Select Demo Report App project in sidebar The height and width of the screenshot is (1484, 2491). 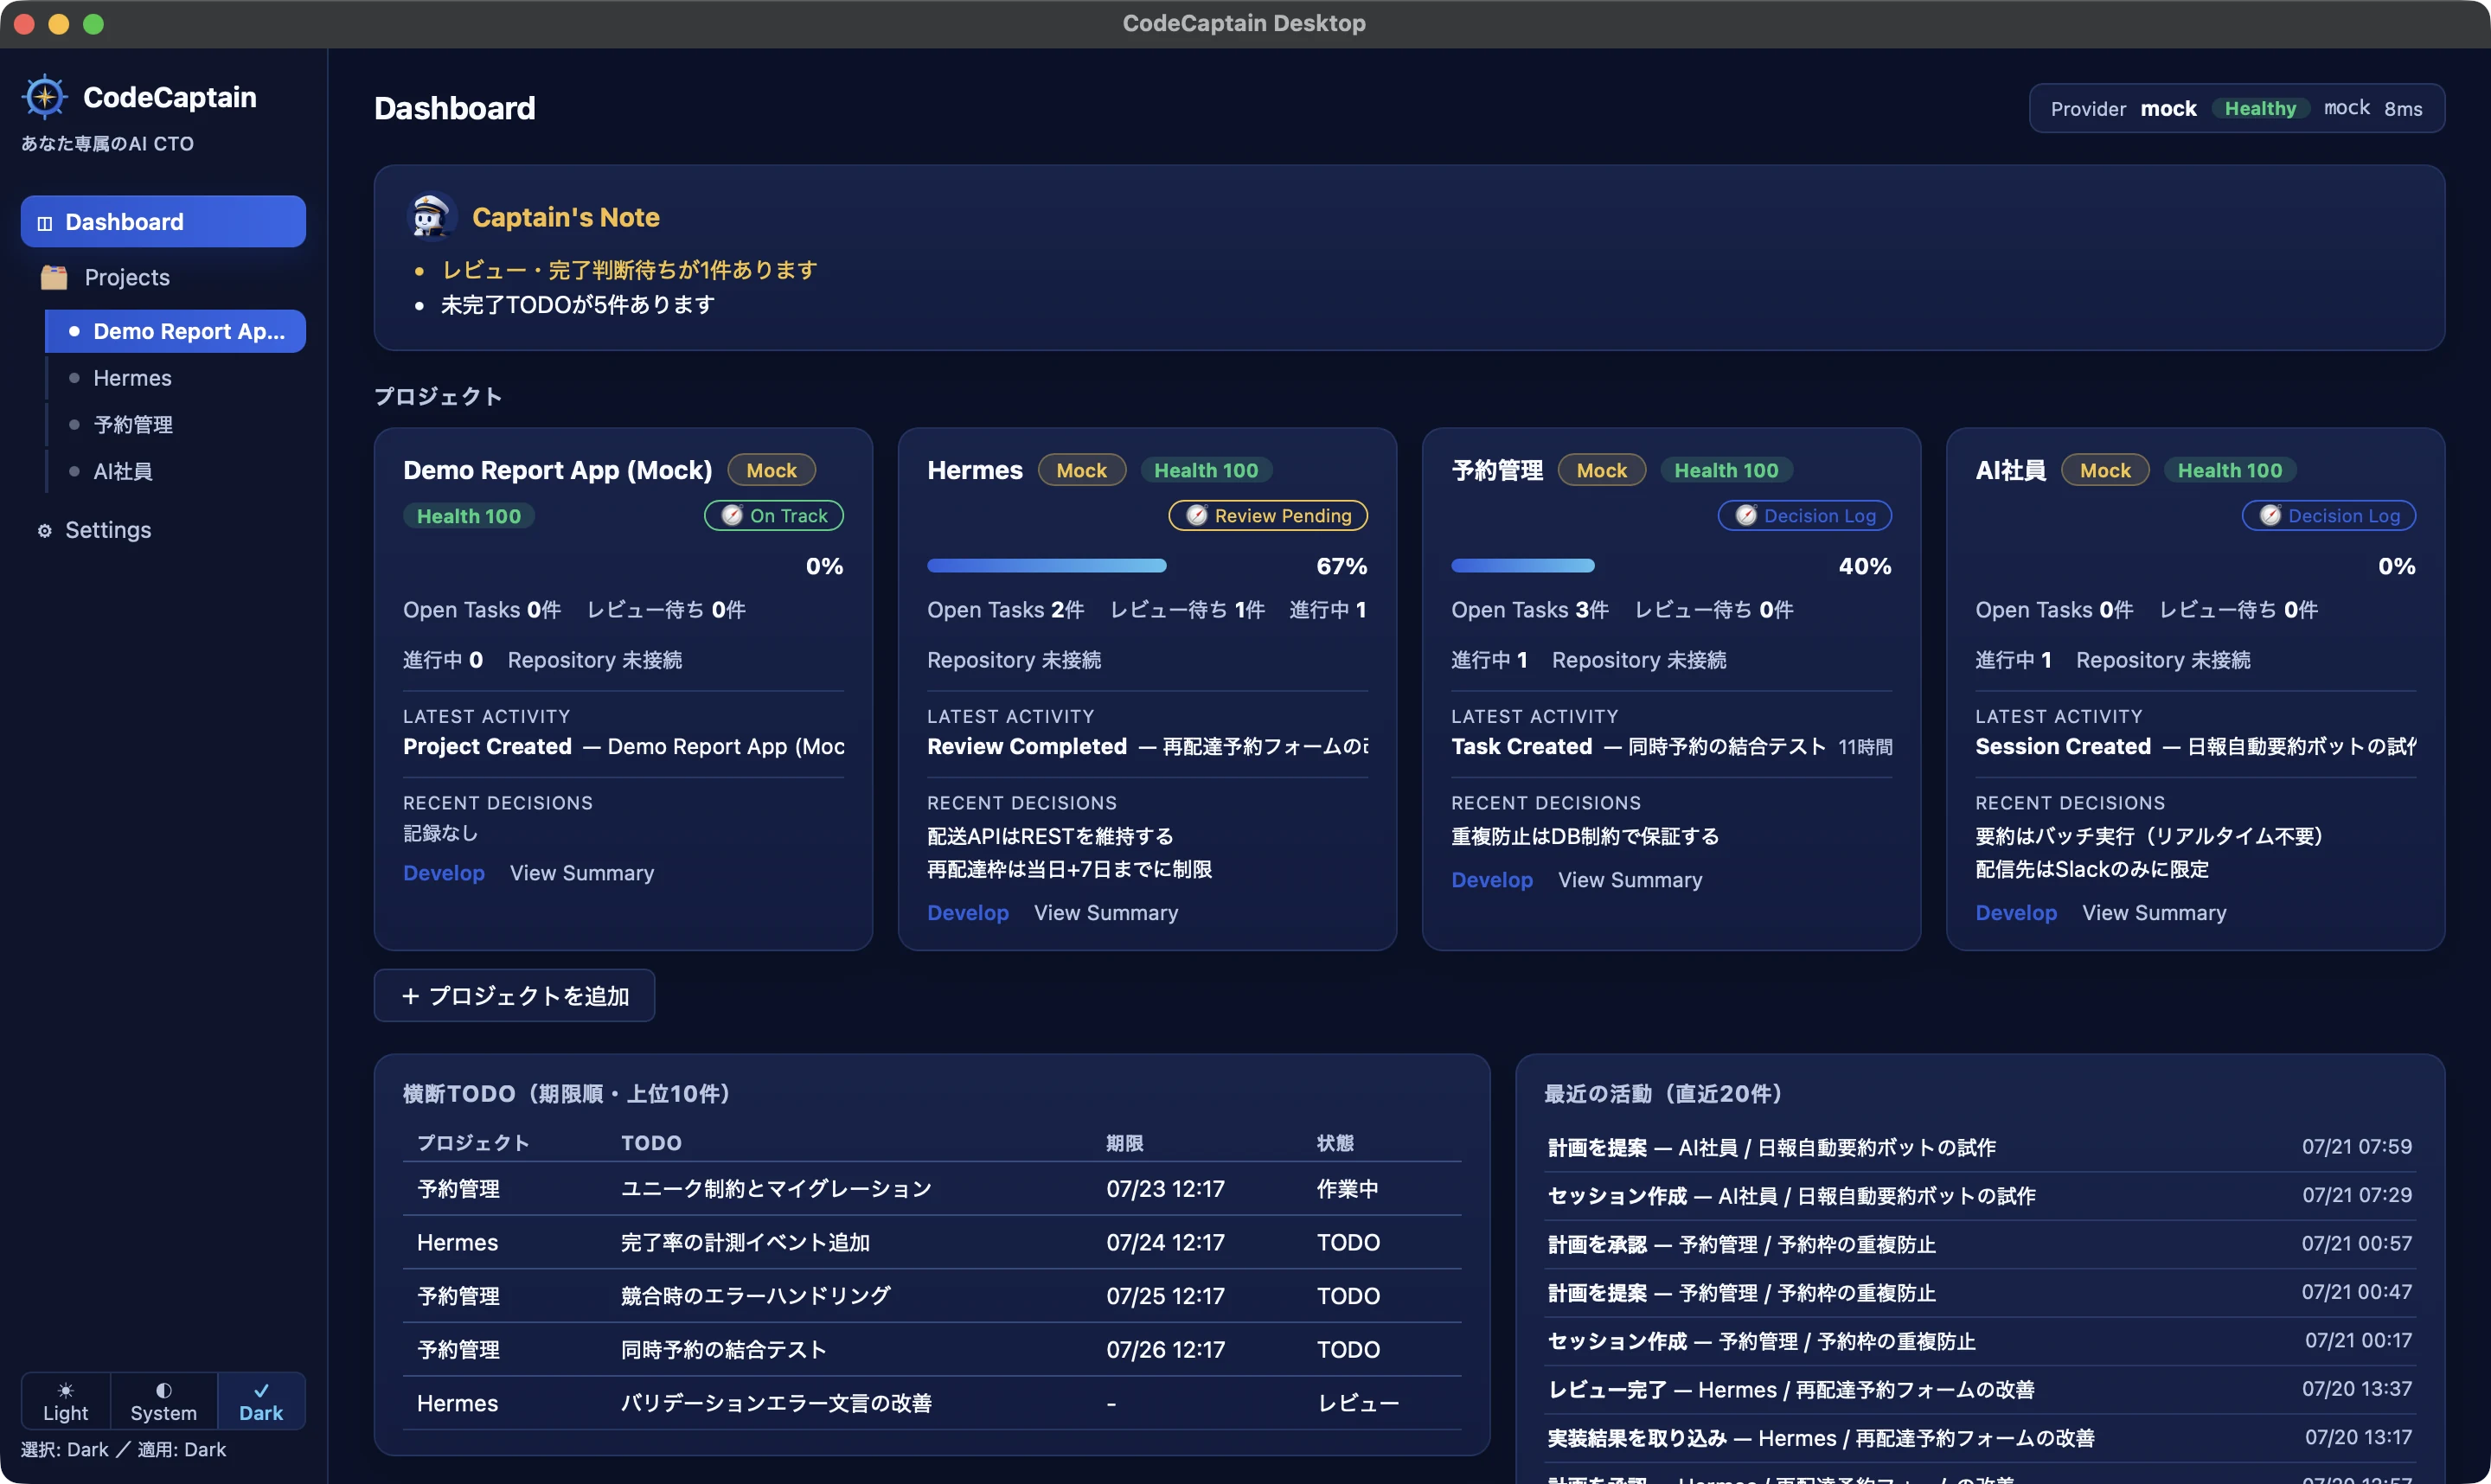click(175, 331)
